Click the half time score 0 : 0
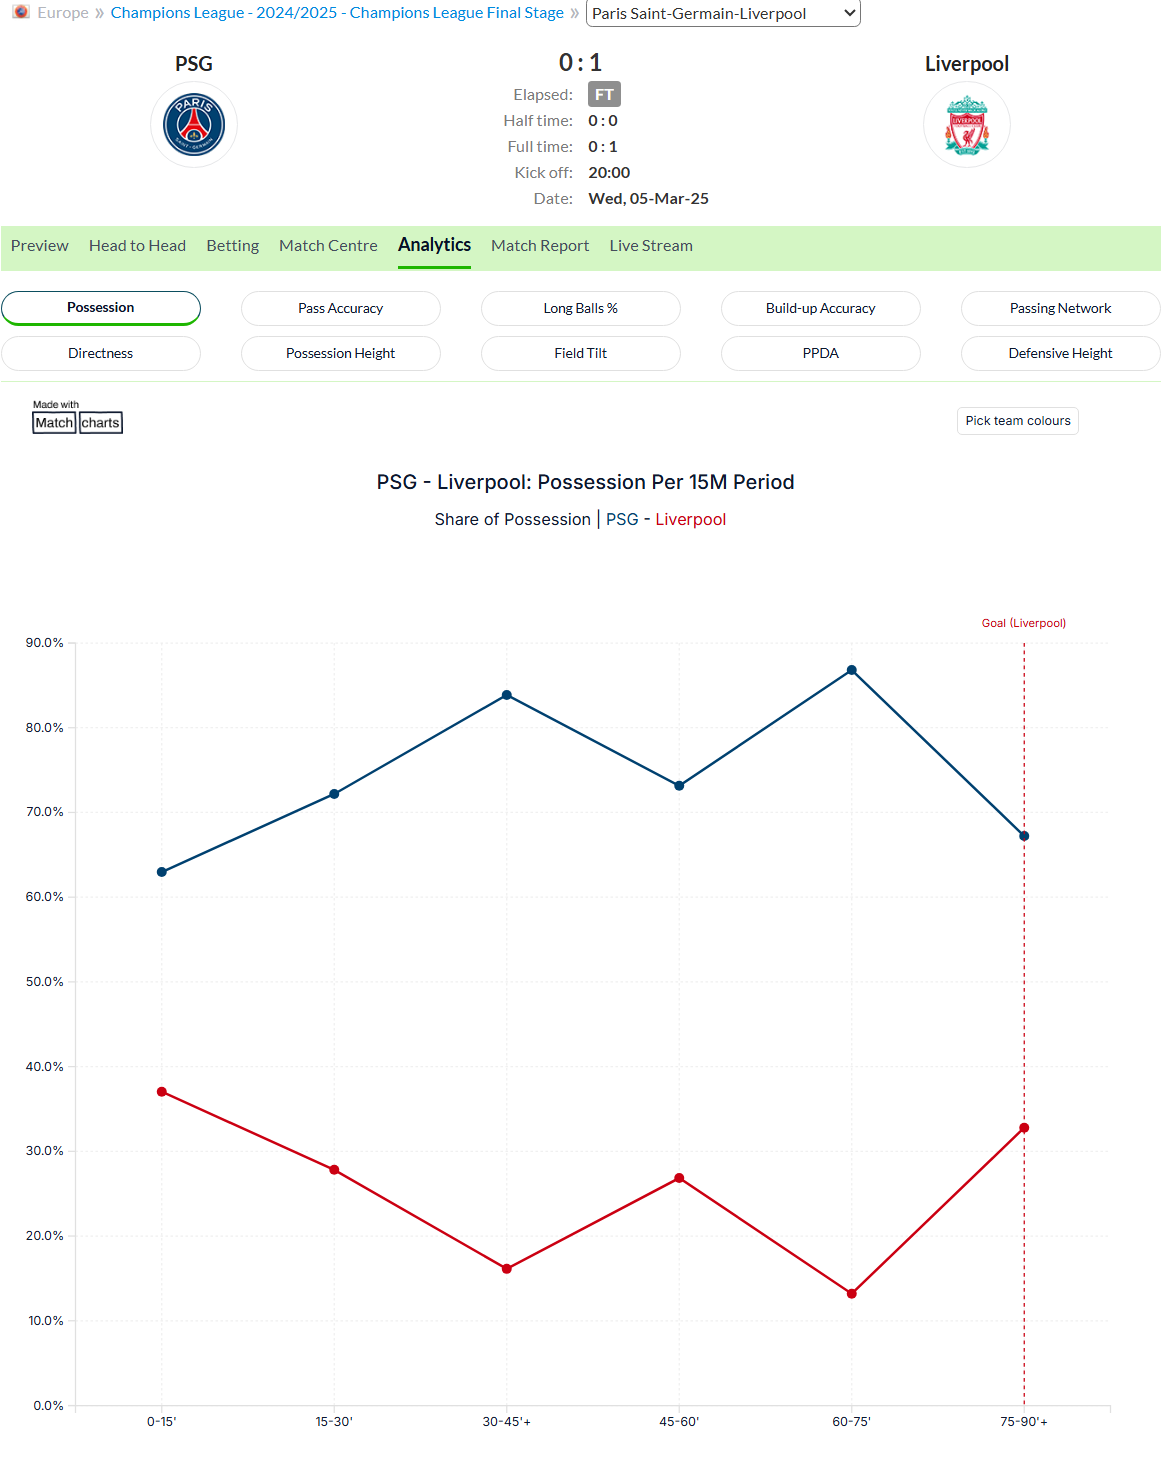 603,121
